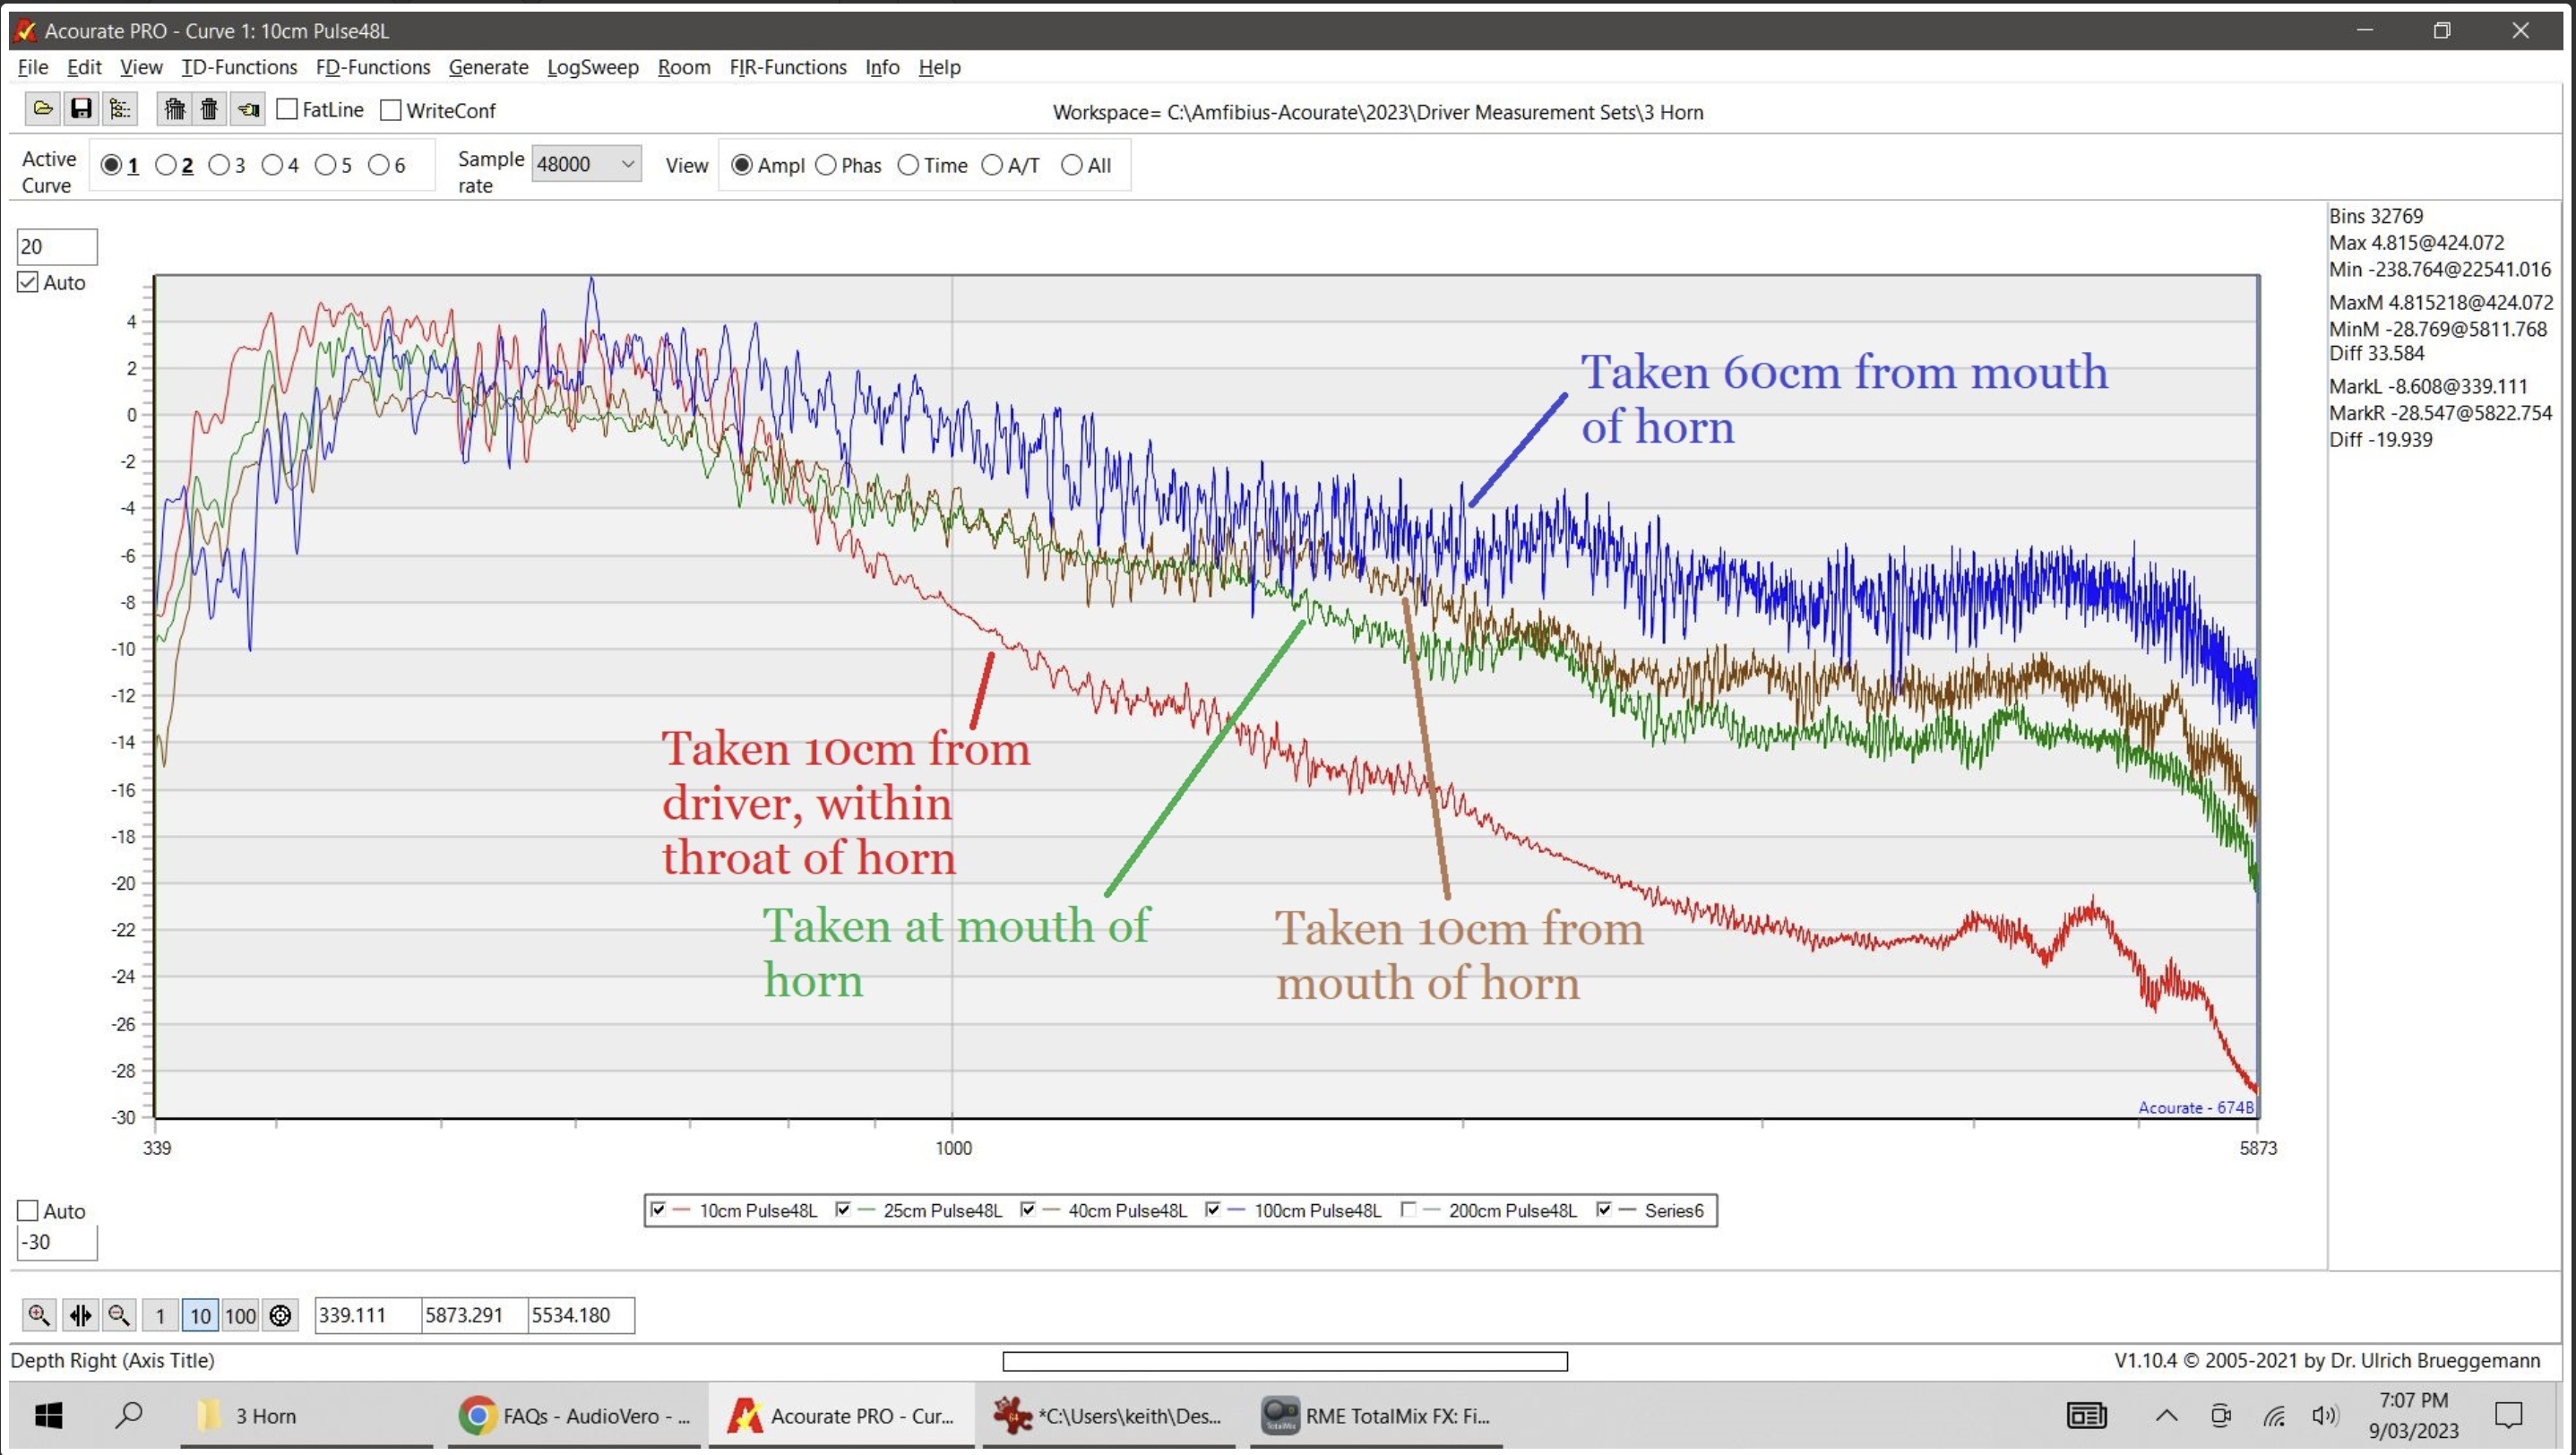Viewport: 2576px width, 1455px height.
Task: Click the floppy disk save icon
Action: pos(81,109)
